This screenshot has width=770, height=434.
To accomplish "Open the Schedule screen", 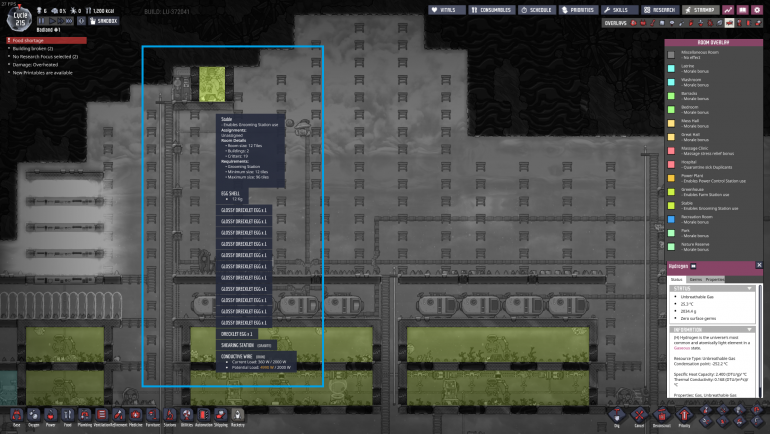I will [x=536, y=10].
